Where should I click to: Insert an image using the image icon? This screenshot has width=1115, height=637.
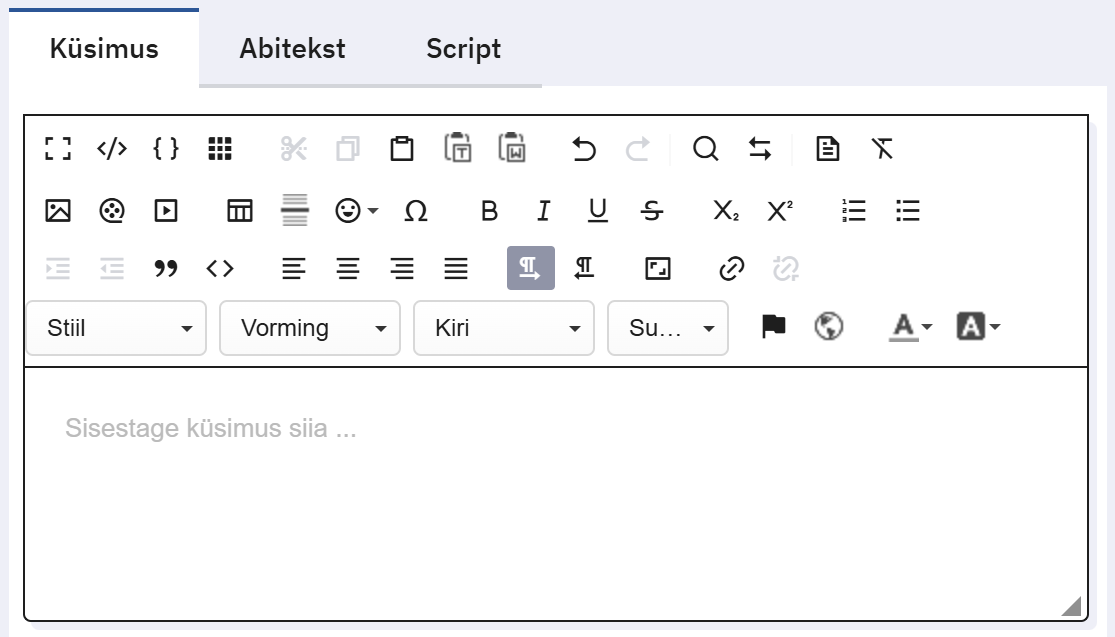pos(58,211)
